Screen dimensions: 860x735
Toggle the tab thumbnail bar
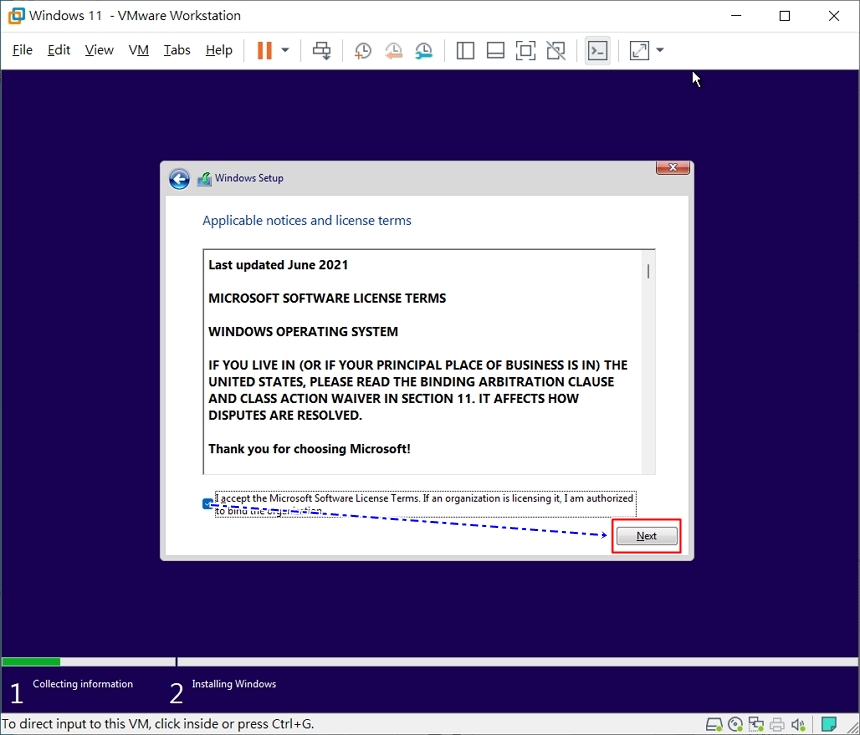495,50
